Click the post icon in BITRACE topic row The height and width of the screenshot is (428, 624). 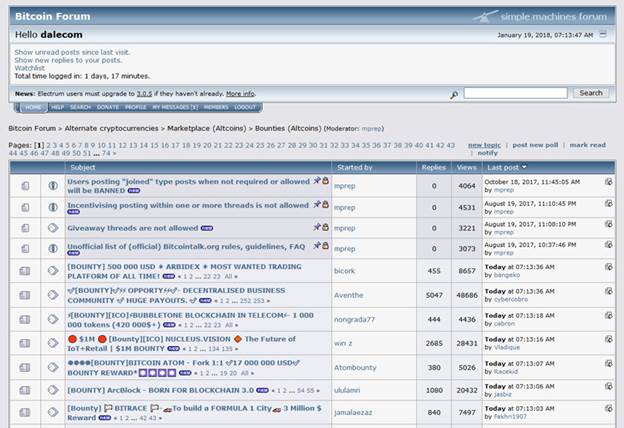click(x=53, y=412)
